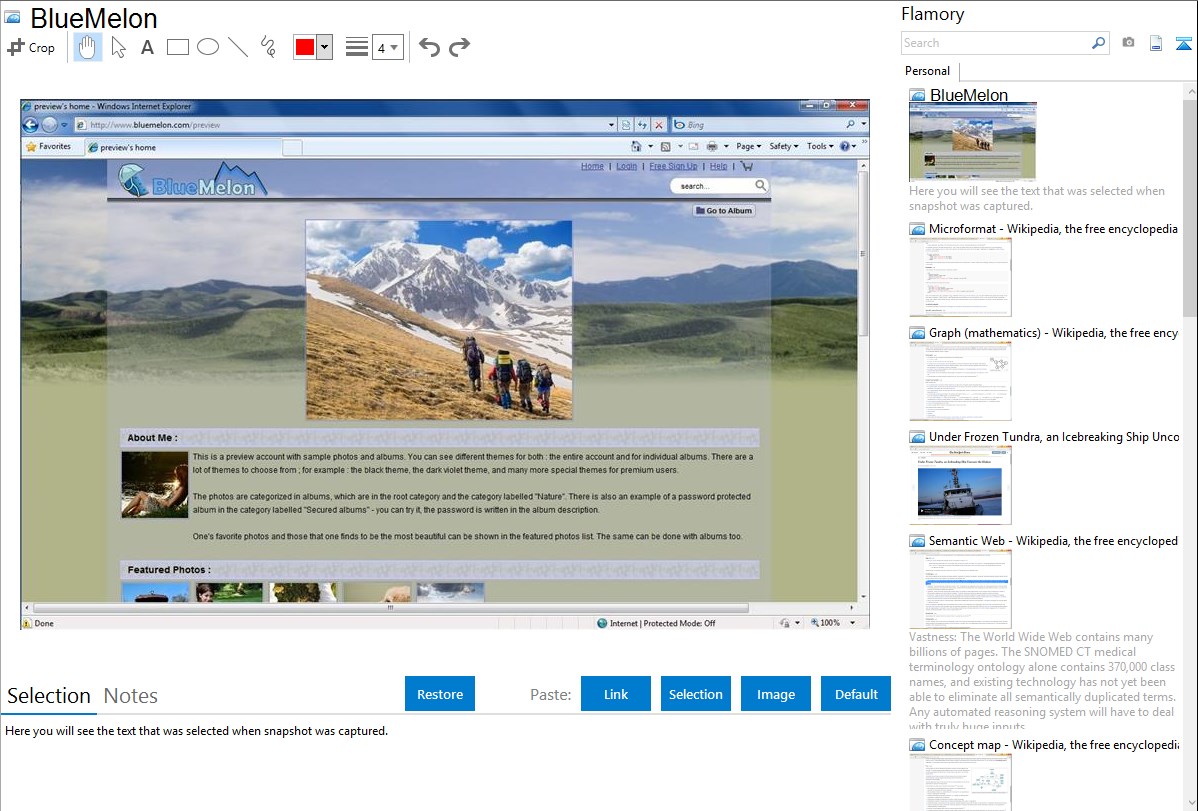This screenshot has width=1198, height=811.
Task: Click the blue upload icon in Flamory
Action: pyautogui.click(x=1183, y=43)
